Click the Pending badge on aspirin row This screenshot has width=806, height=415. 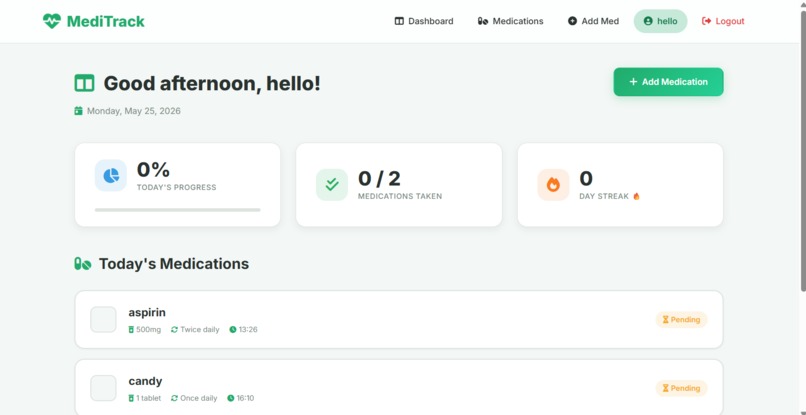coord(681,319)
